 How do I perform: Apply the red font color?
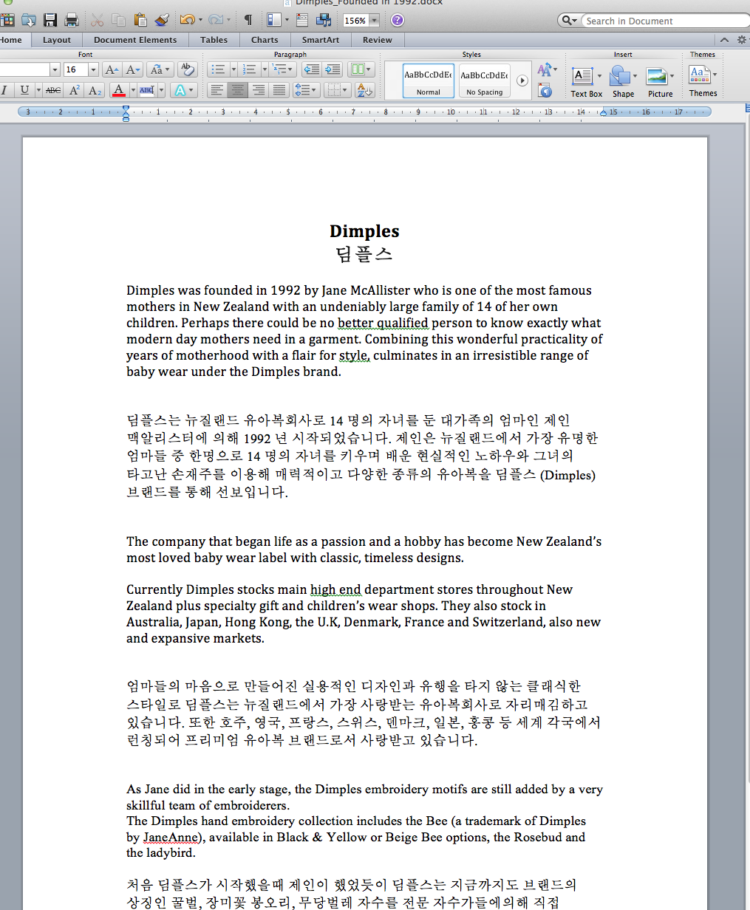click(119, 90)
